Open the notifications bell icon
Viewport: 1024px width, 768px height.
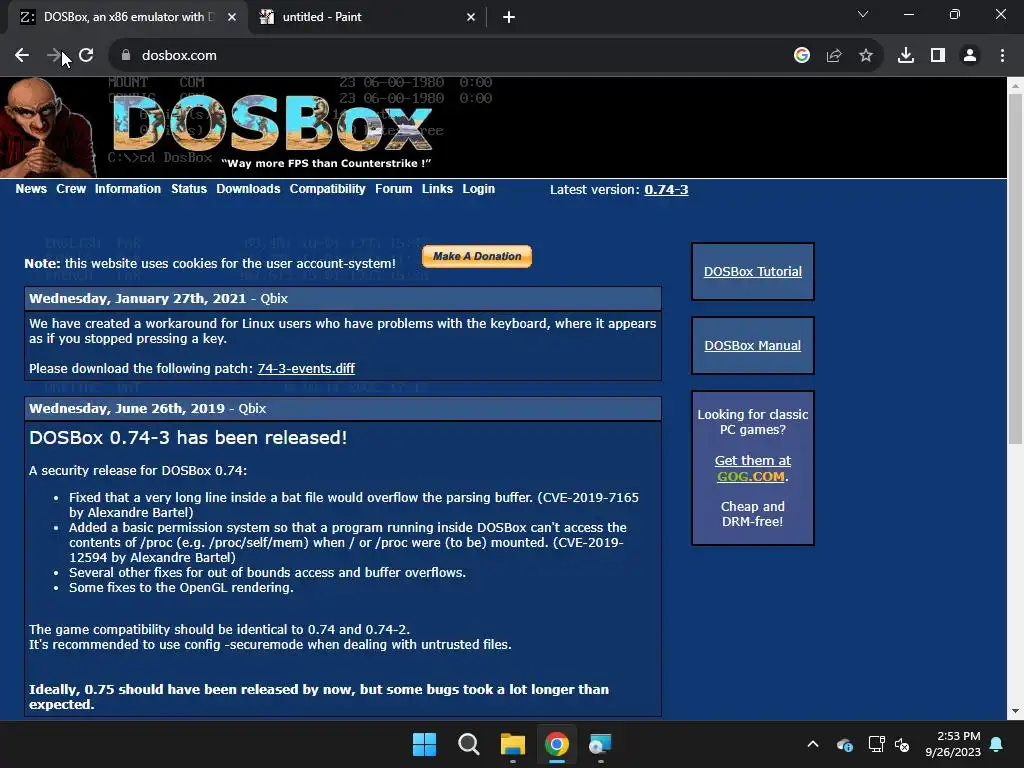pyautogui.click(x=997, y=744)
